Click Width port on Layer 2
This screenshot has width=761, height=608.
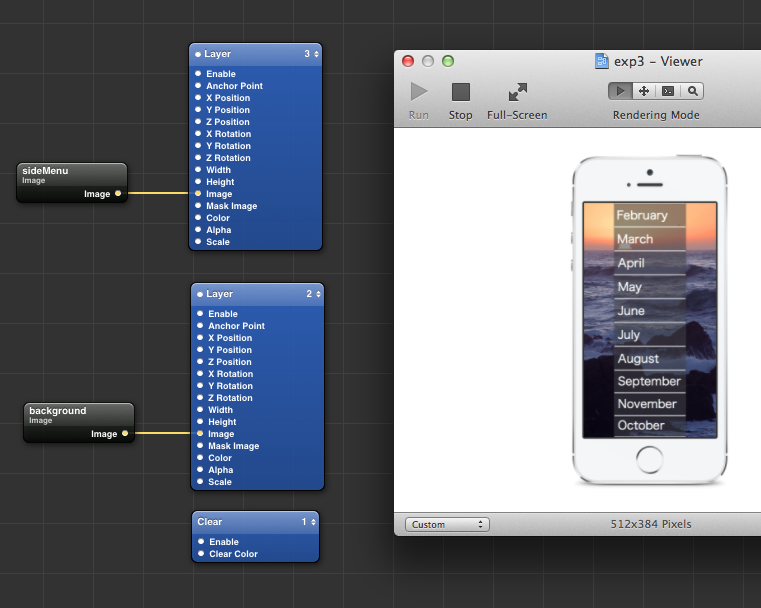pyautogui.click(x=200, y=410)
